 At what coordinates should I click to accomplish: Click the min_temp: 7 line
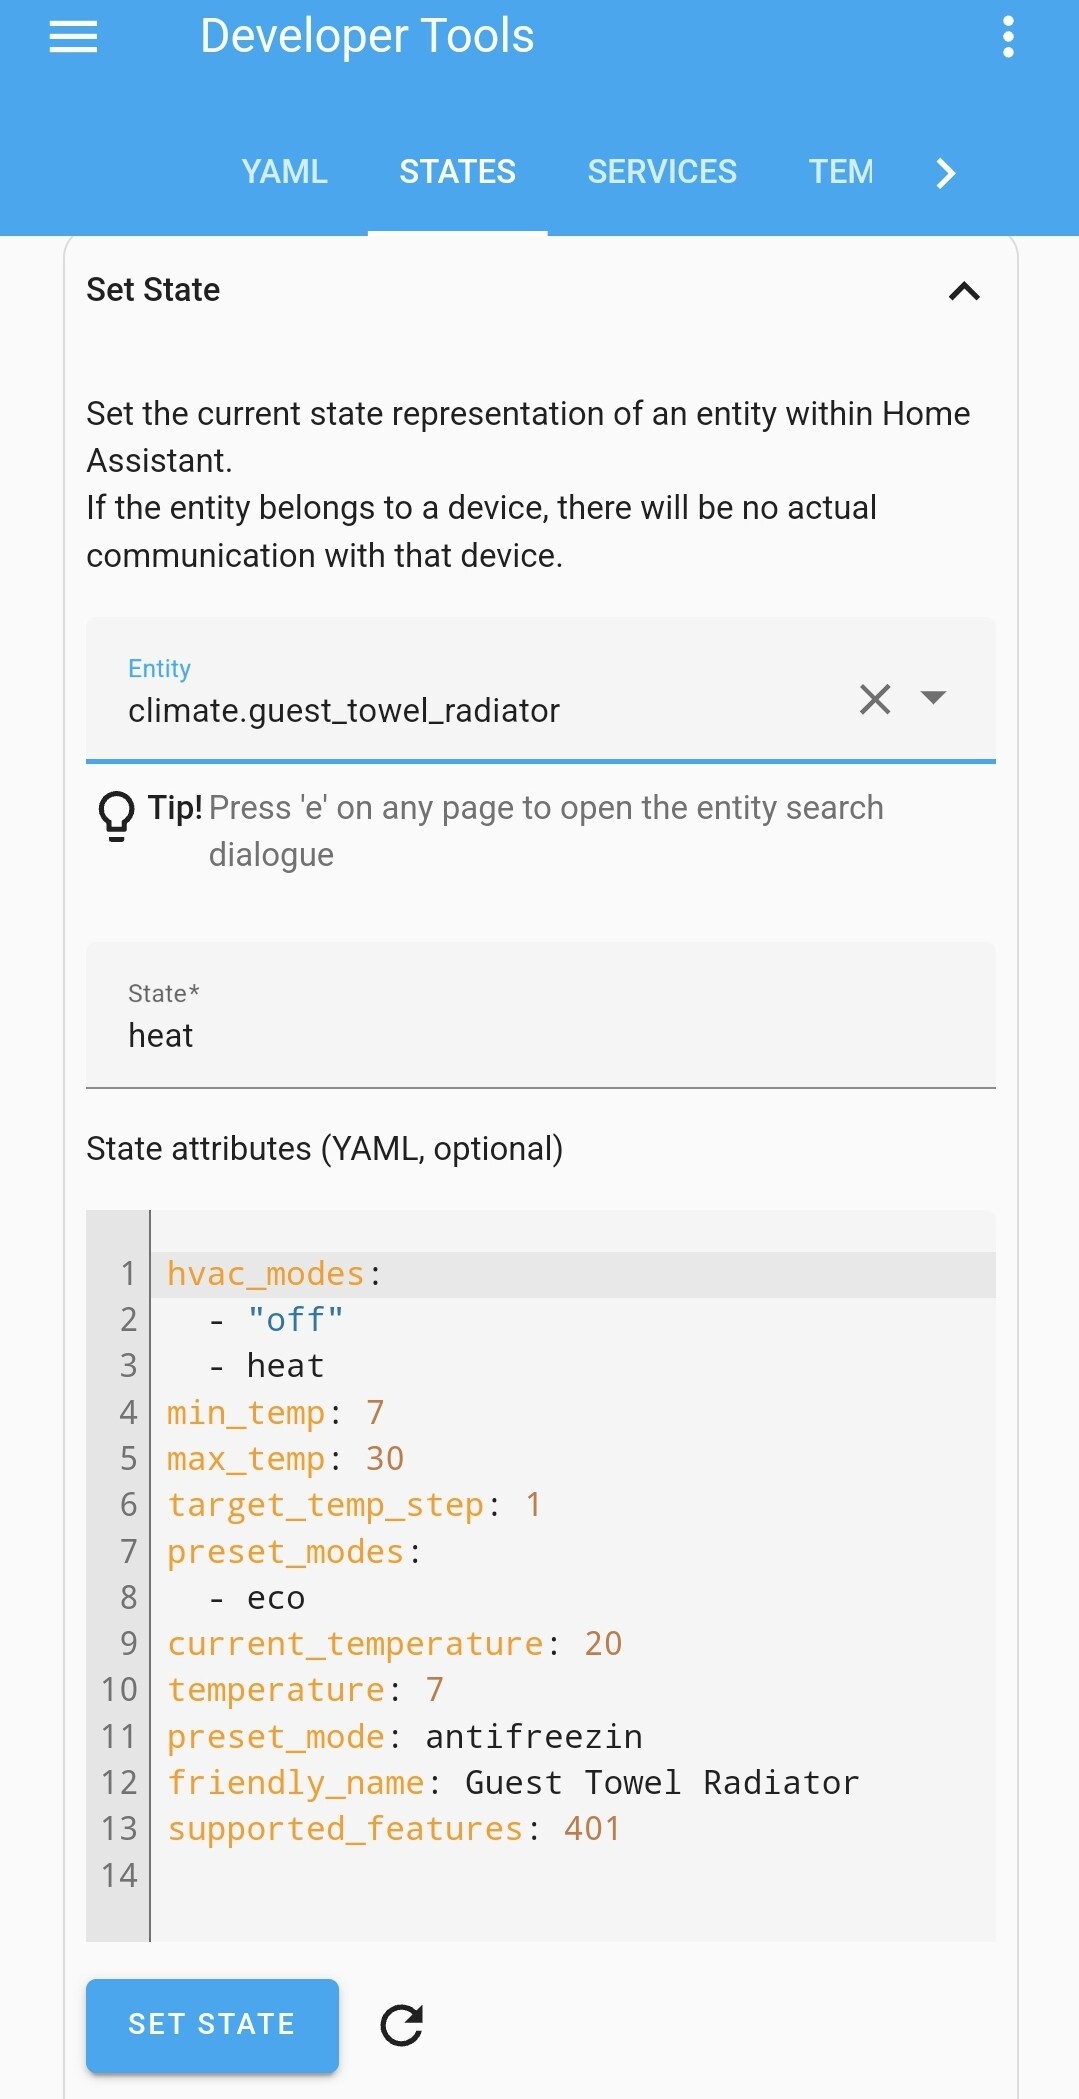tap(275, 1413)
